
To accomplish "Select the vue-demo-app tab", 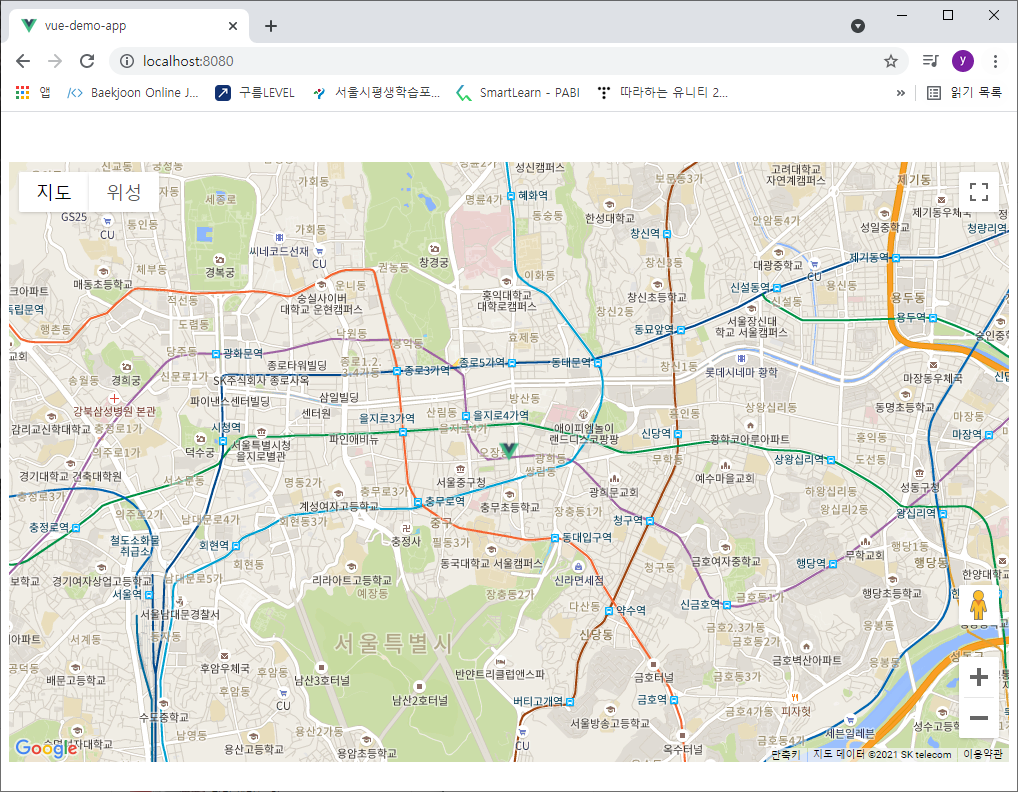I will coord(129,26).
